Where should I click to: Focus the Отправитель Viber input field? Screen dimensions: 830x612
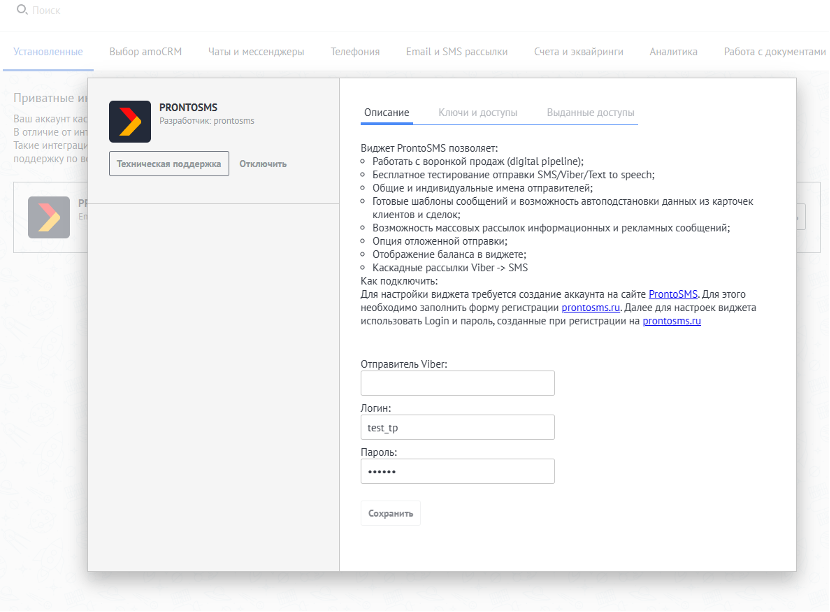point(457,383)
